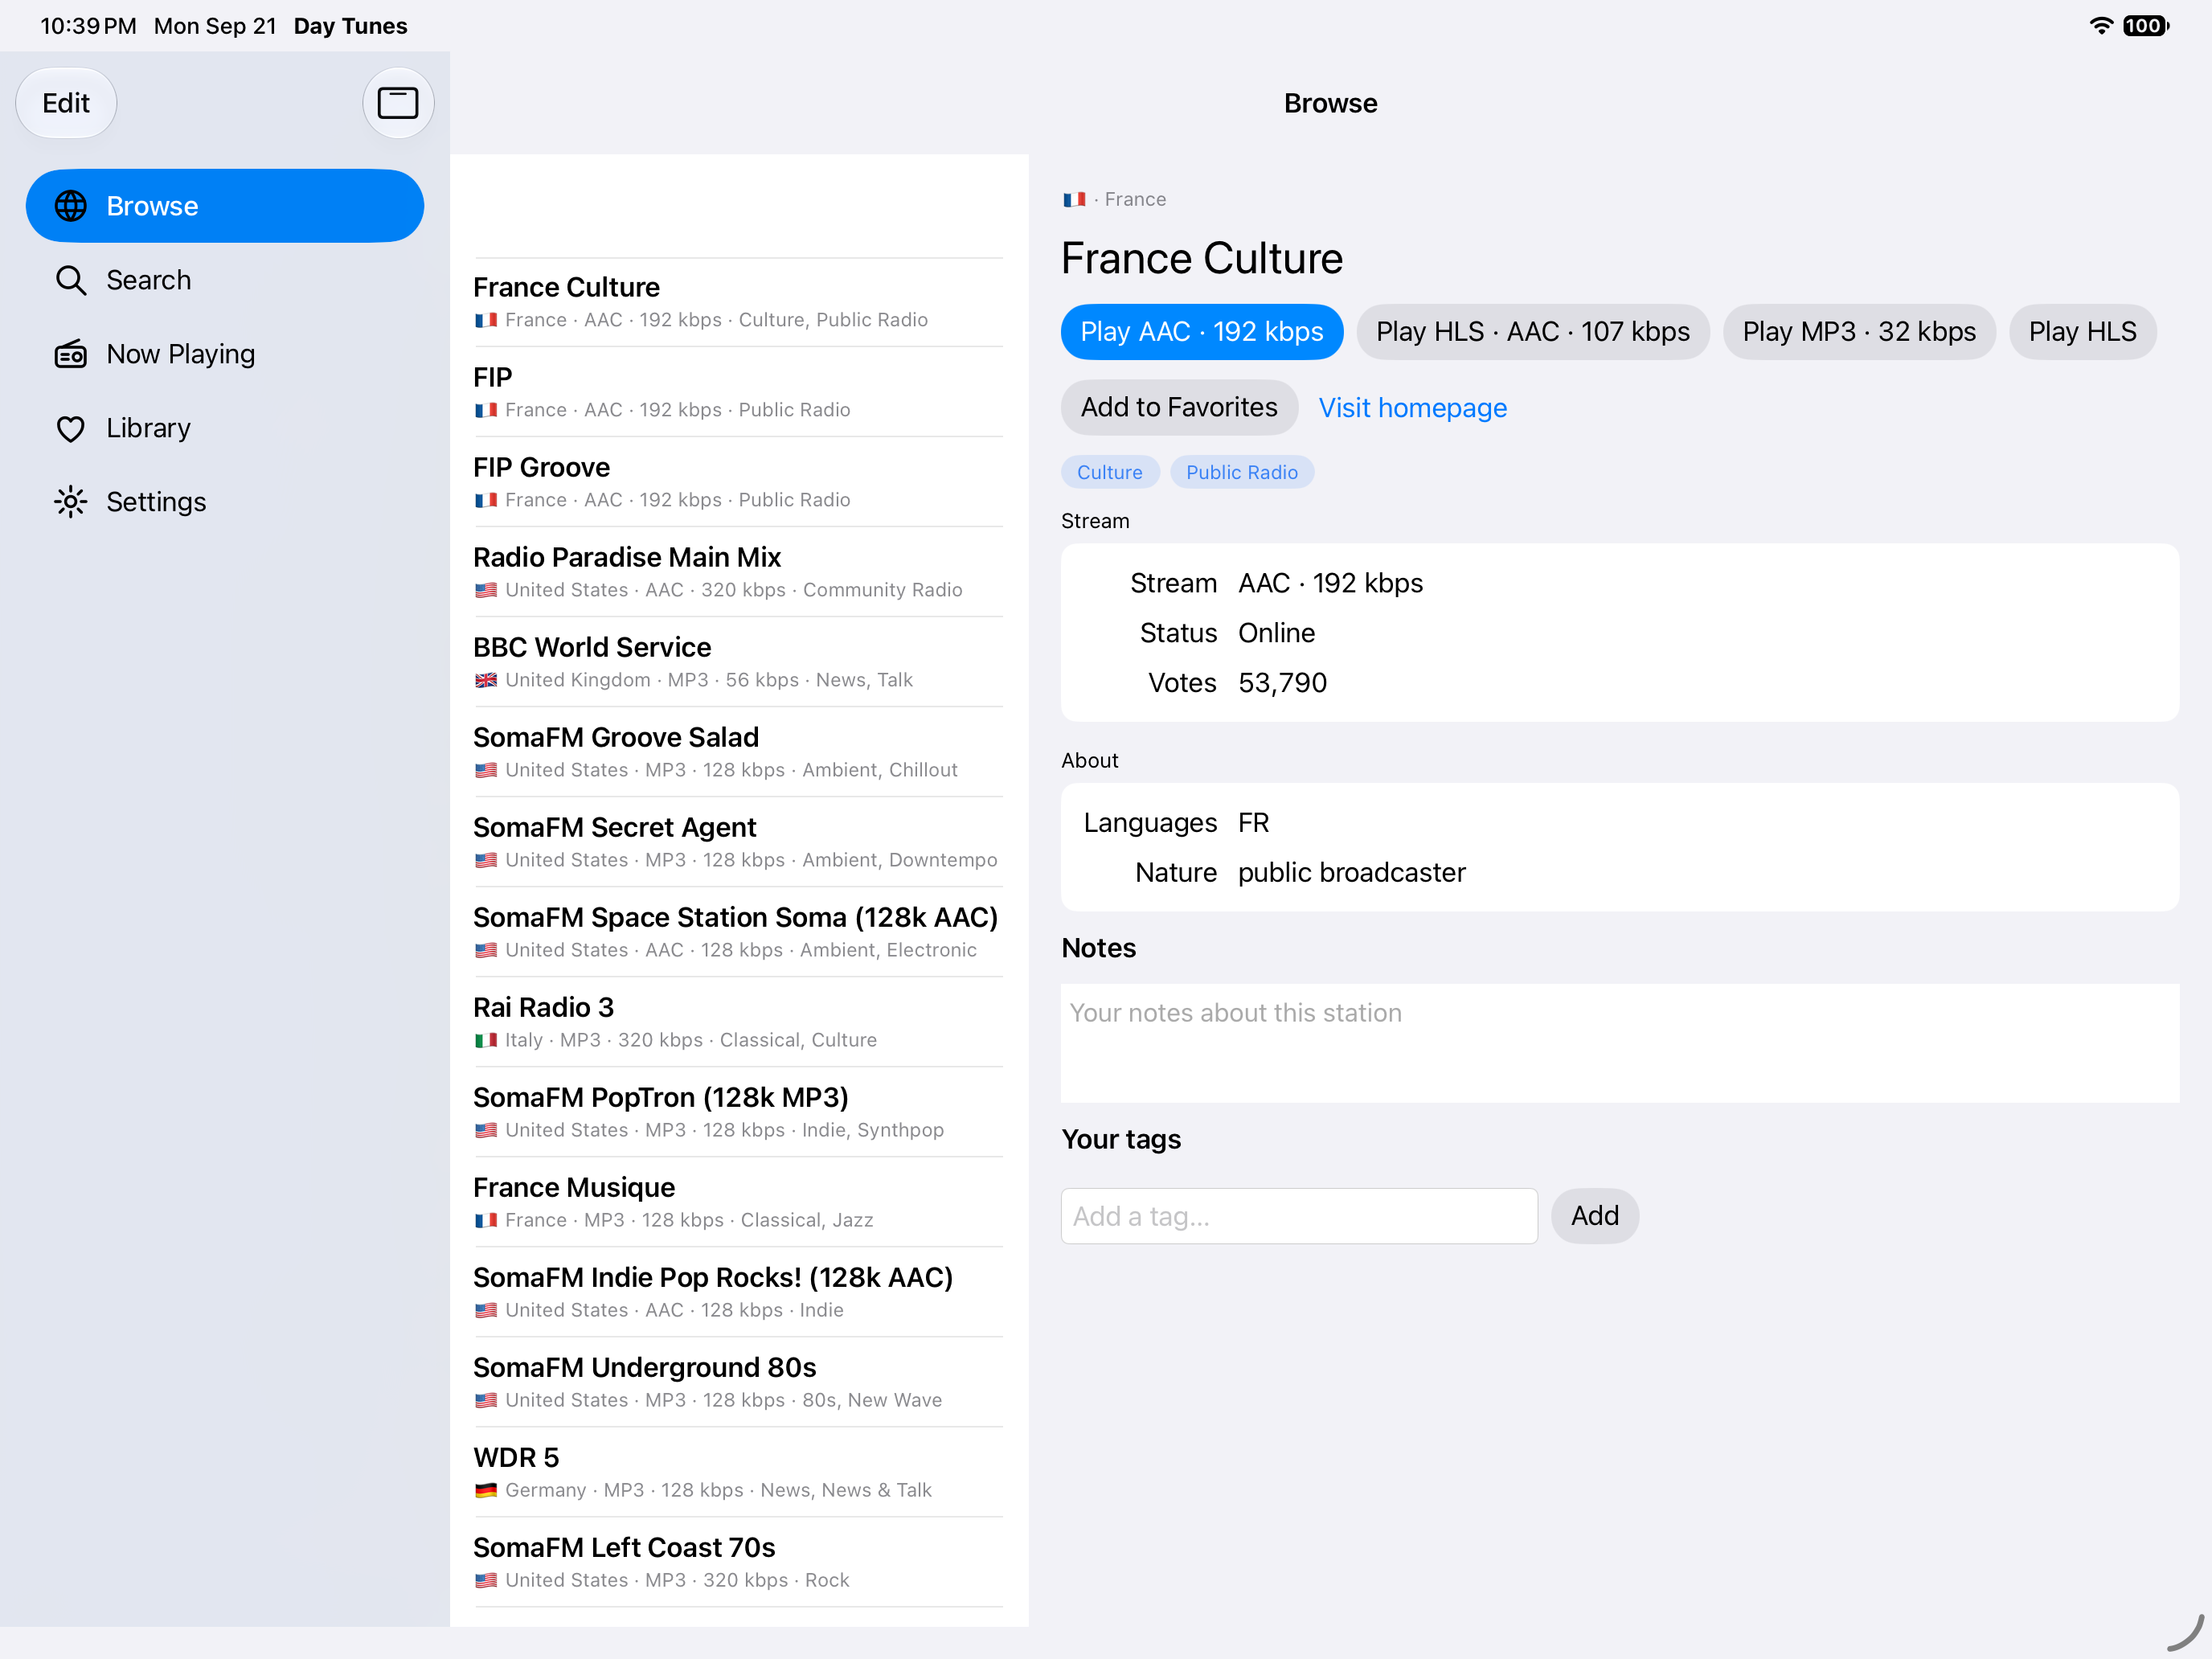Play the HLS AAC 107 kbps stream
Screen dimensions: 2212x1659
[1533, 332]
